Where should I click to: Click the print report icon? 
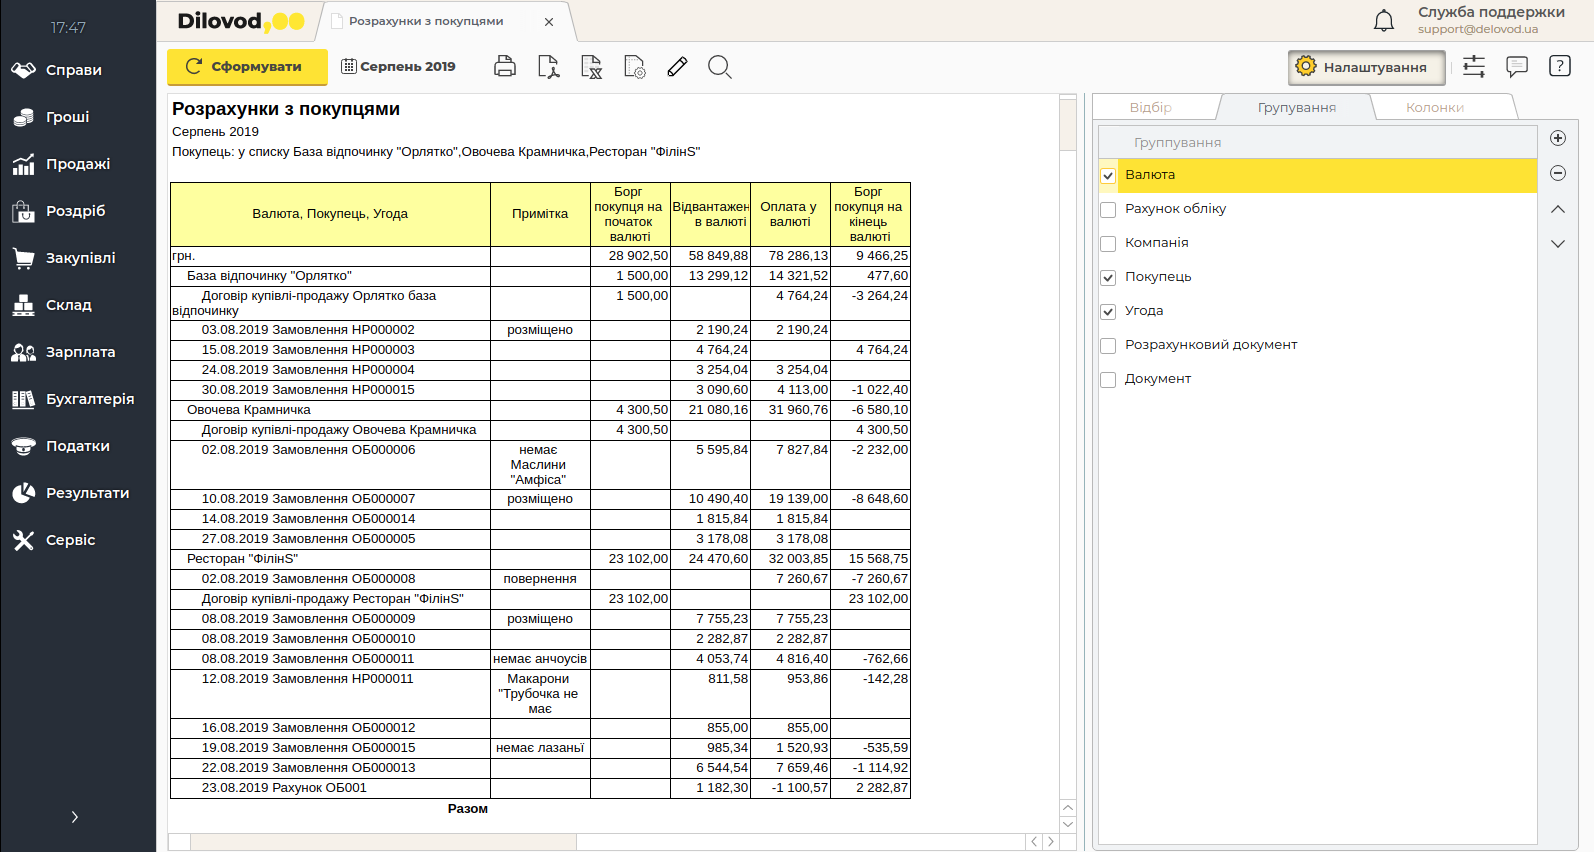point(505,67)
